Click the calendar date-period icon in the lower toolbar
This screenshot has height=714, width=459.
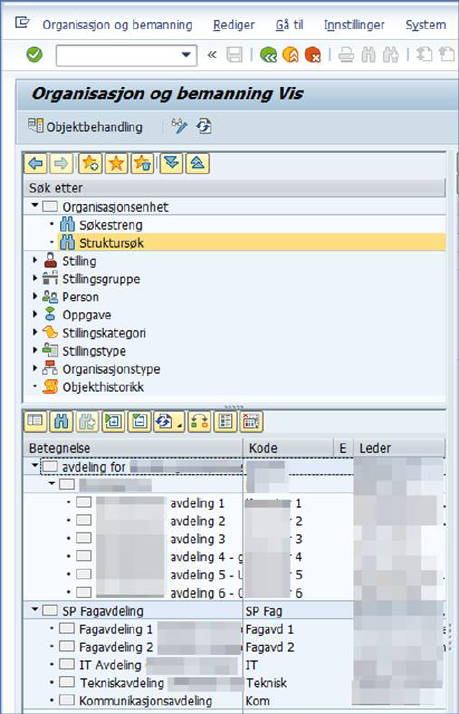coord(251,422)
